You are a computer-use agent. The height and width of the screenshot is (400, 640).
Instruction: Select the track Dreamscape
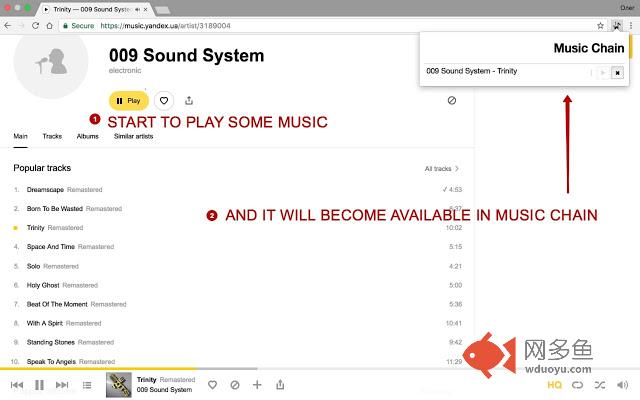45,190
